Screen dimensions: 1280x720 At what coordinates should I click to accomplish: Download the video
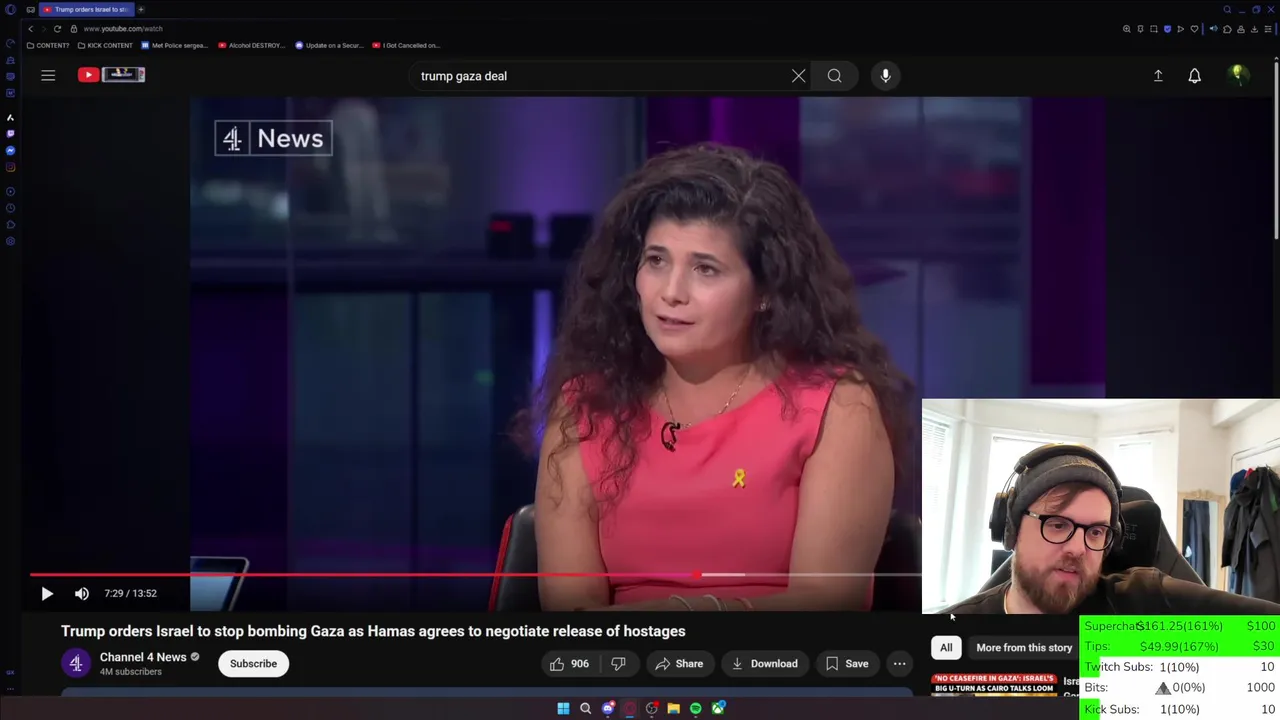(764, 664)
